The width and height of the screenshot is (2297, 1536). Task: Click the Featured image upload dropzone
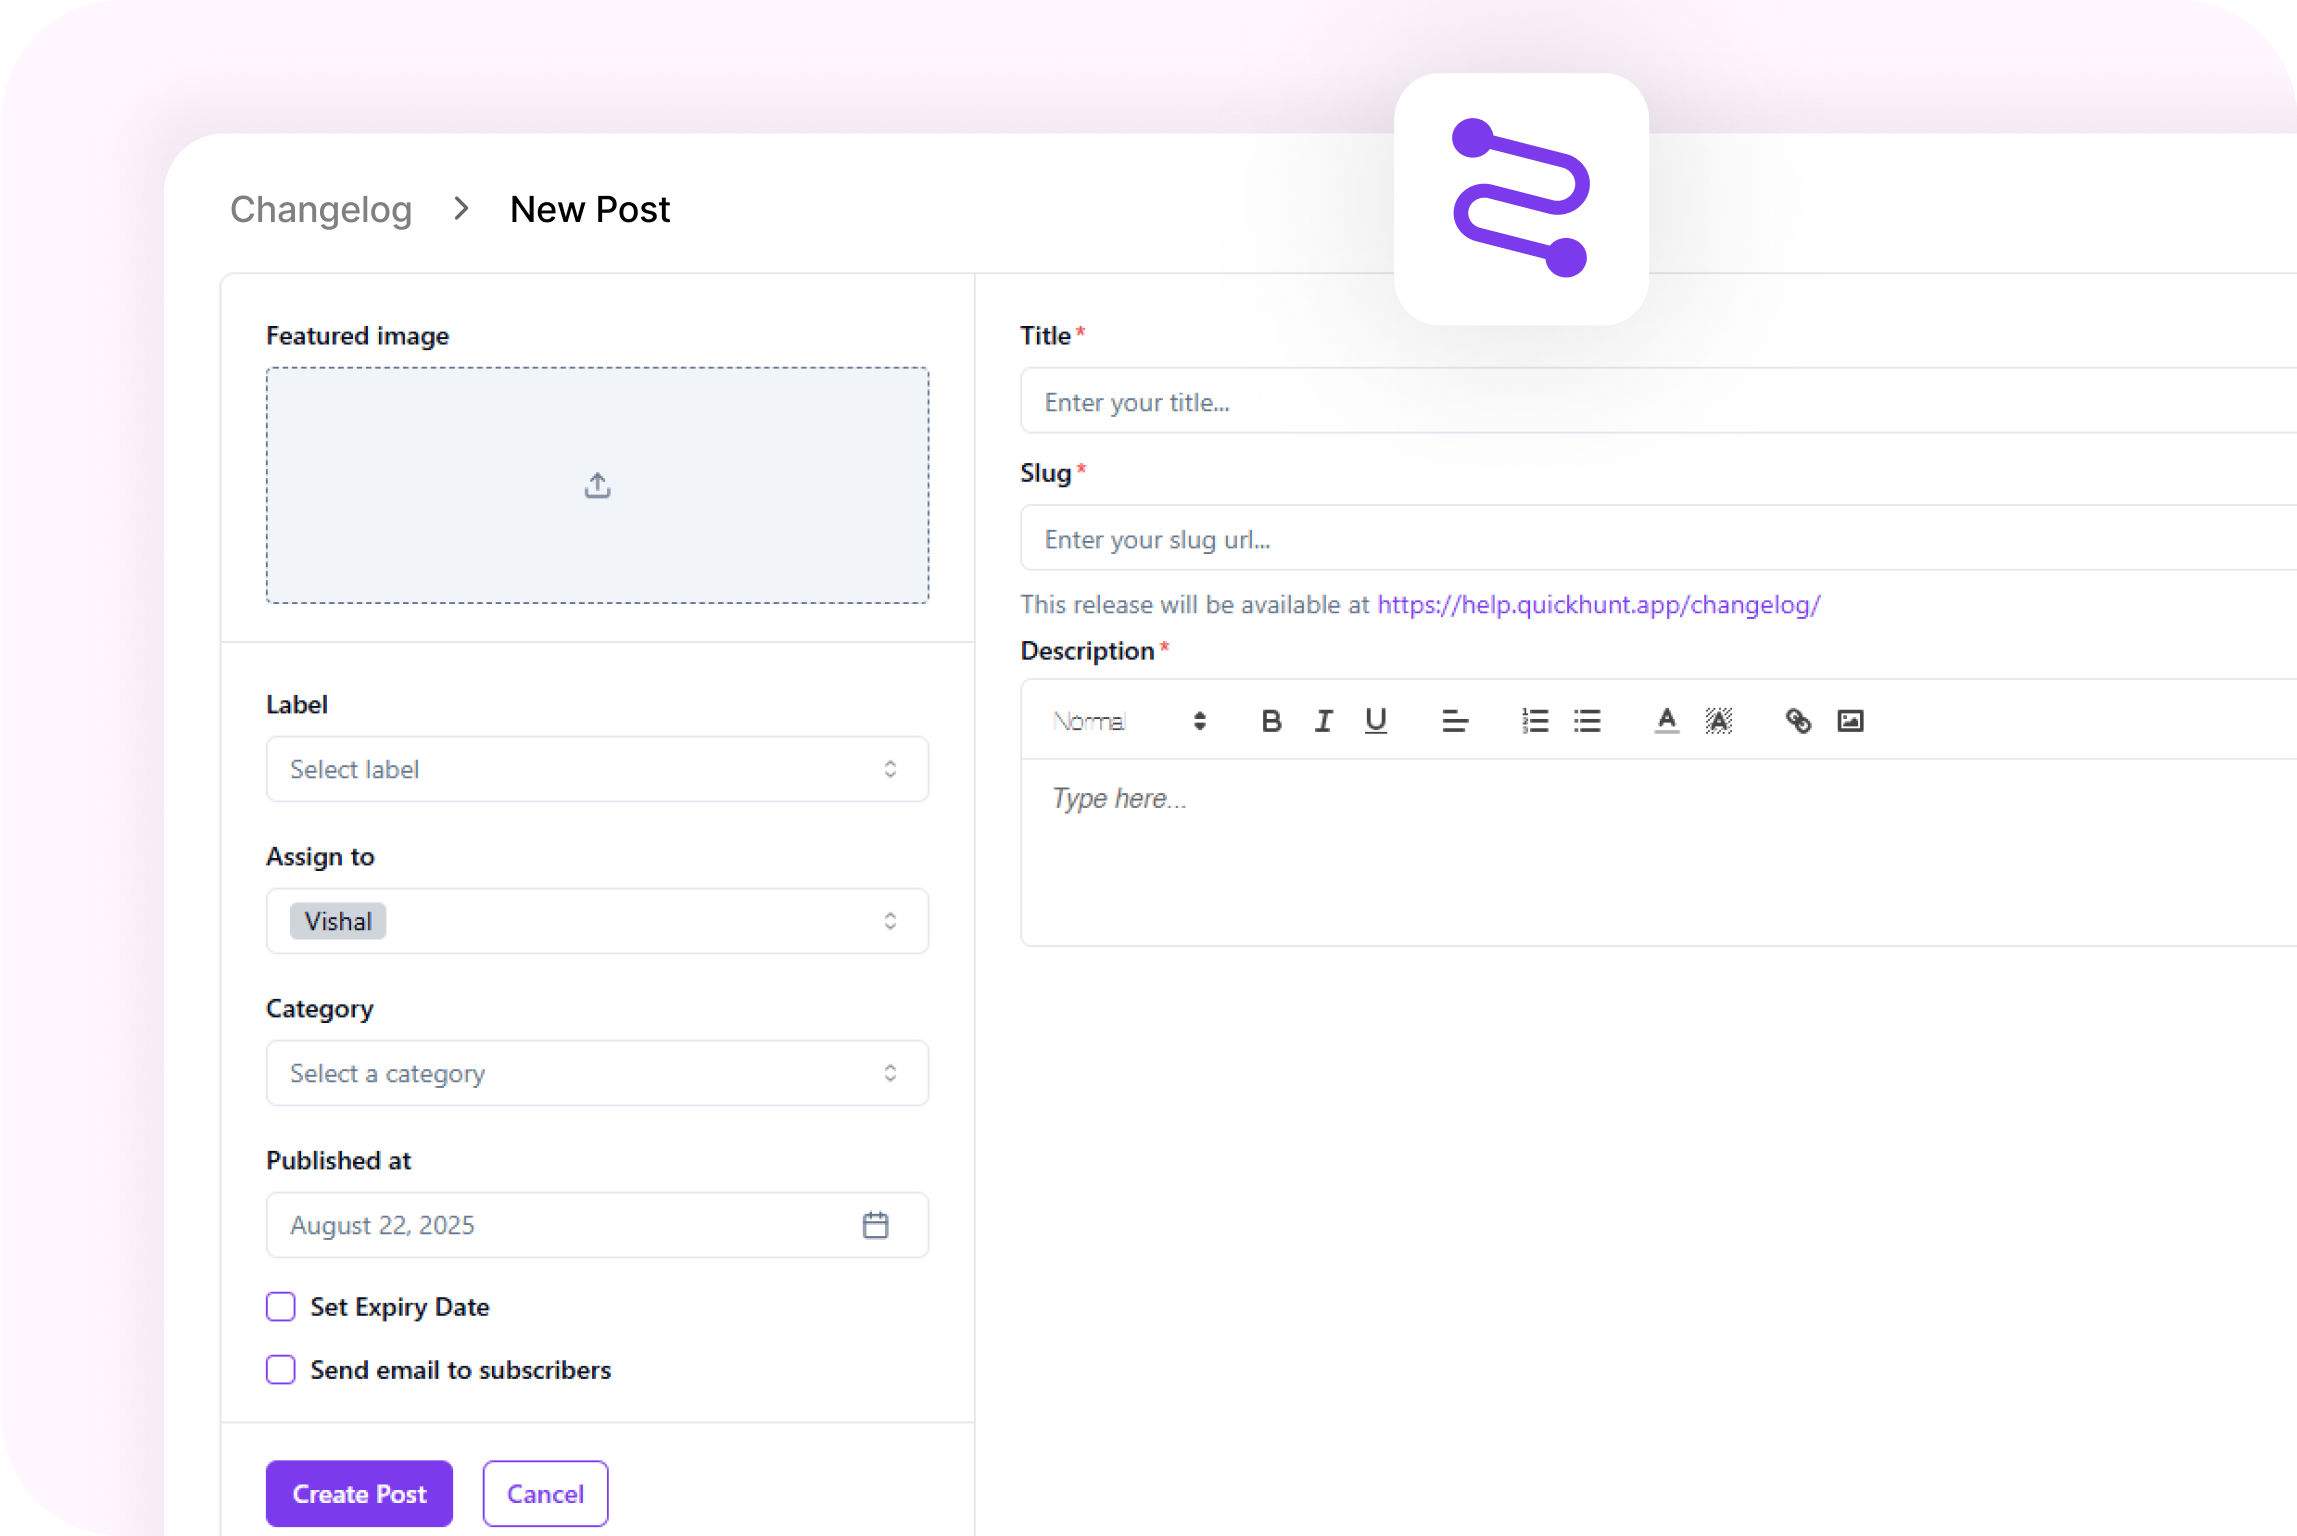point(597,486)
